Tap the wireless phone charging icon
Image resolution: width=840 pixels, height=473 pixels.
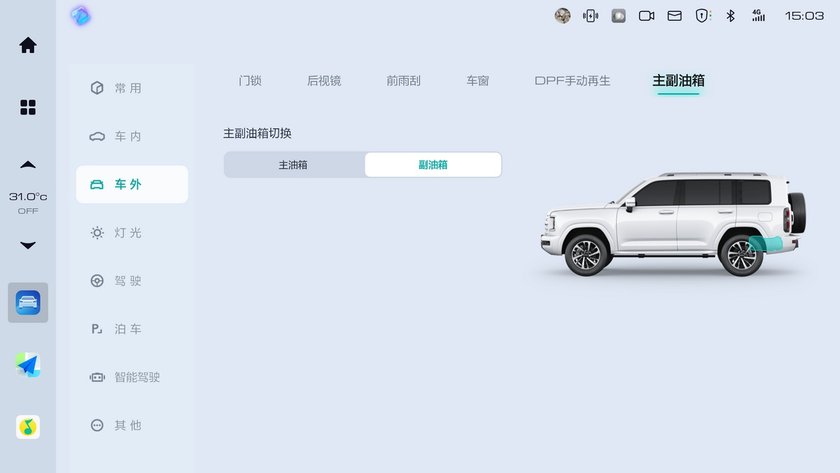coord(590,15)
